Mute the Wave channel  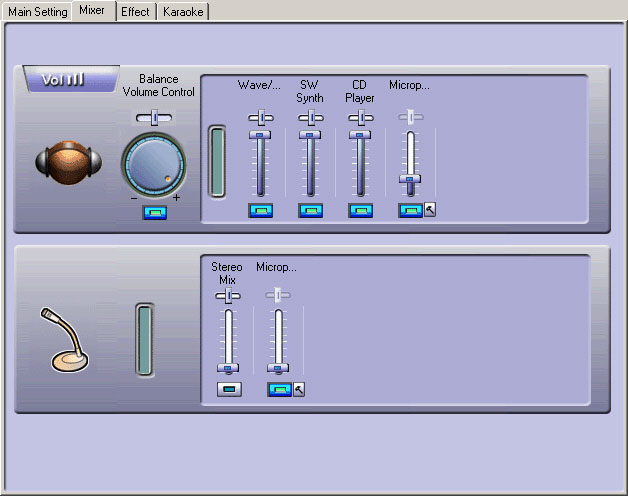[x=261, y=210]
